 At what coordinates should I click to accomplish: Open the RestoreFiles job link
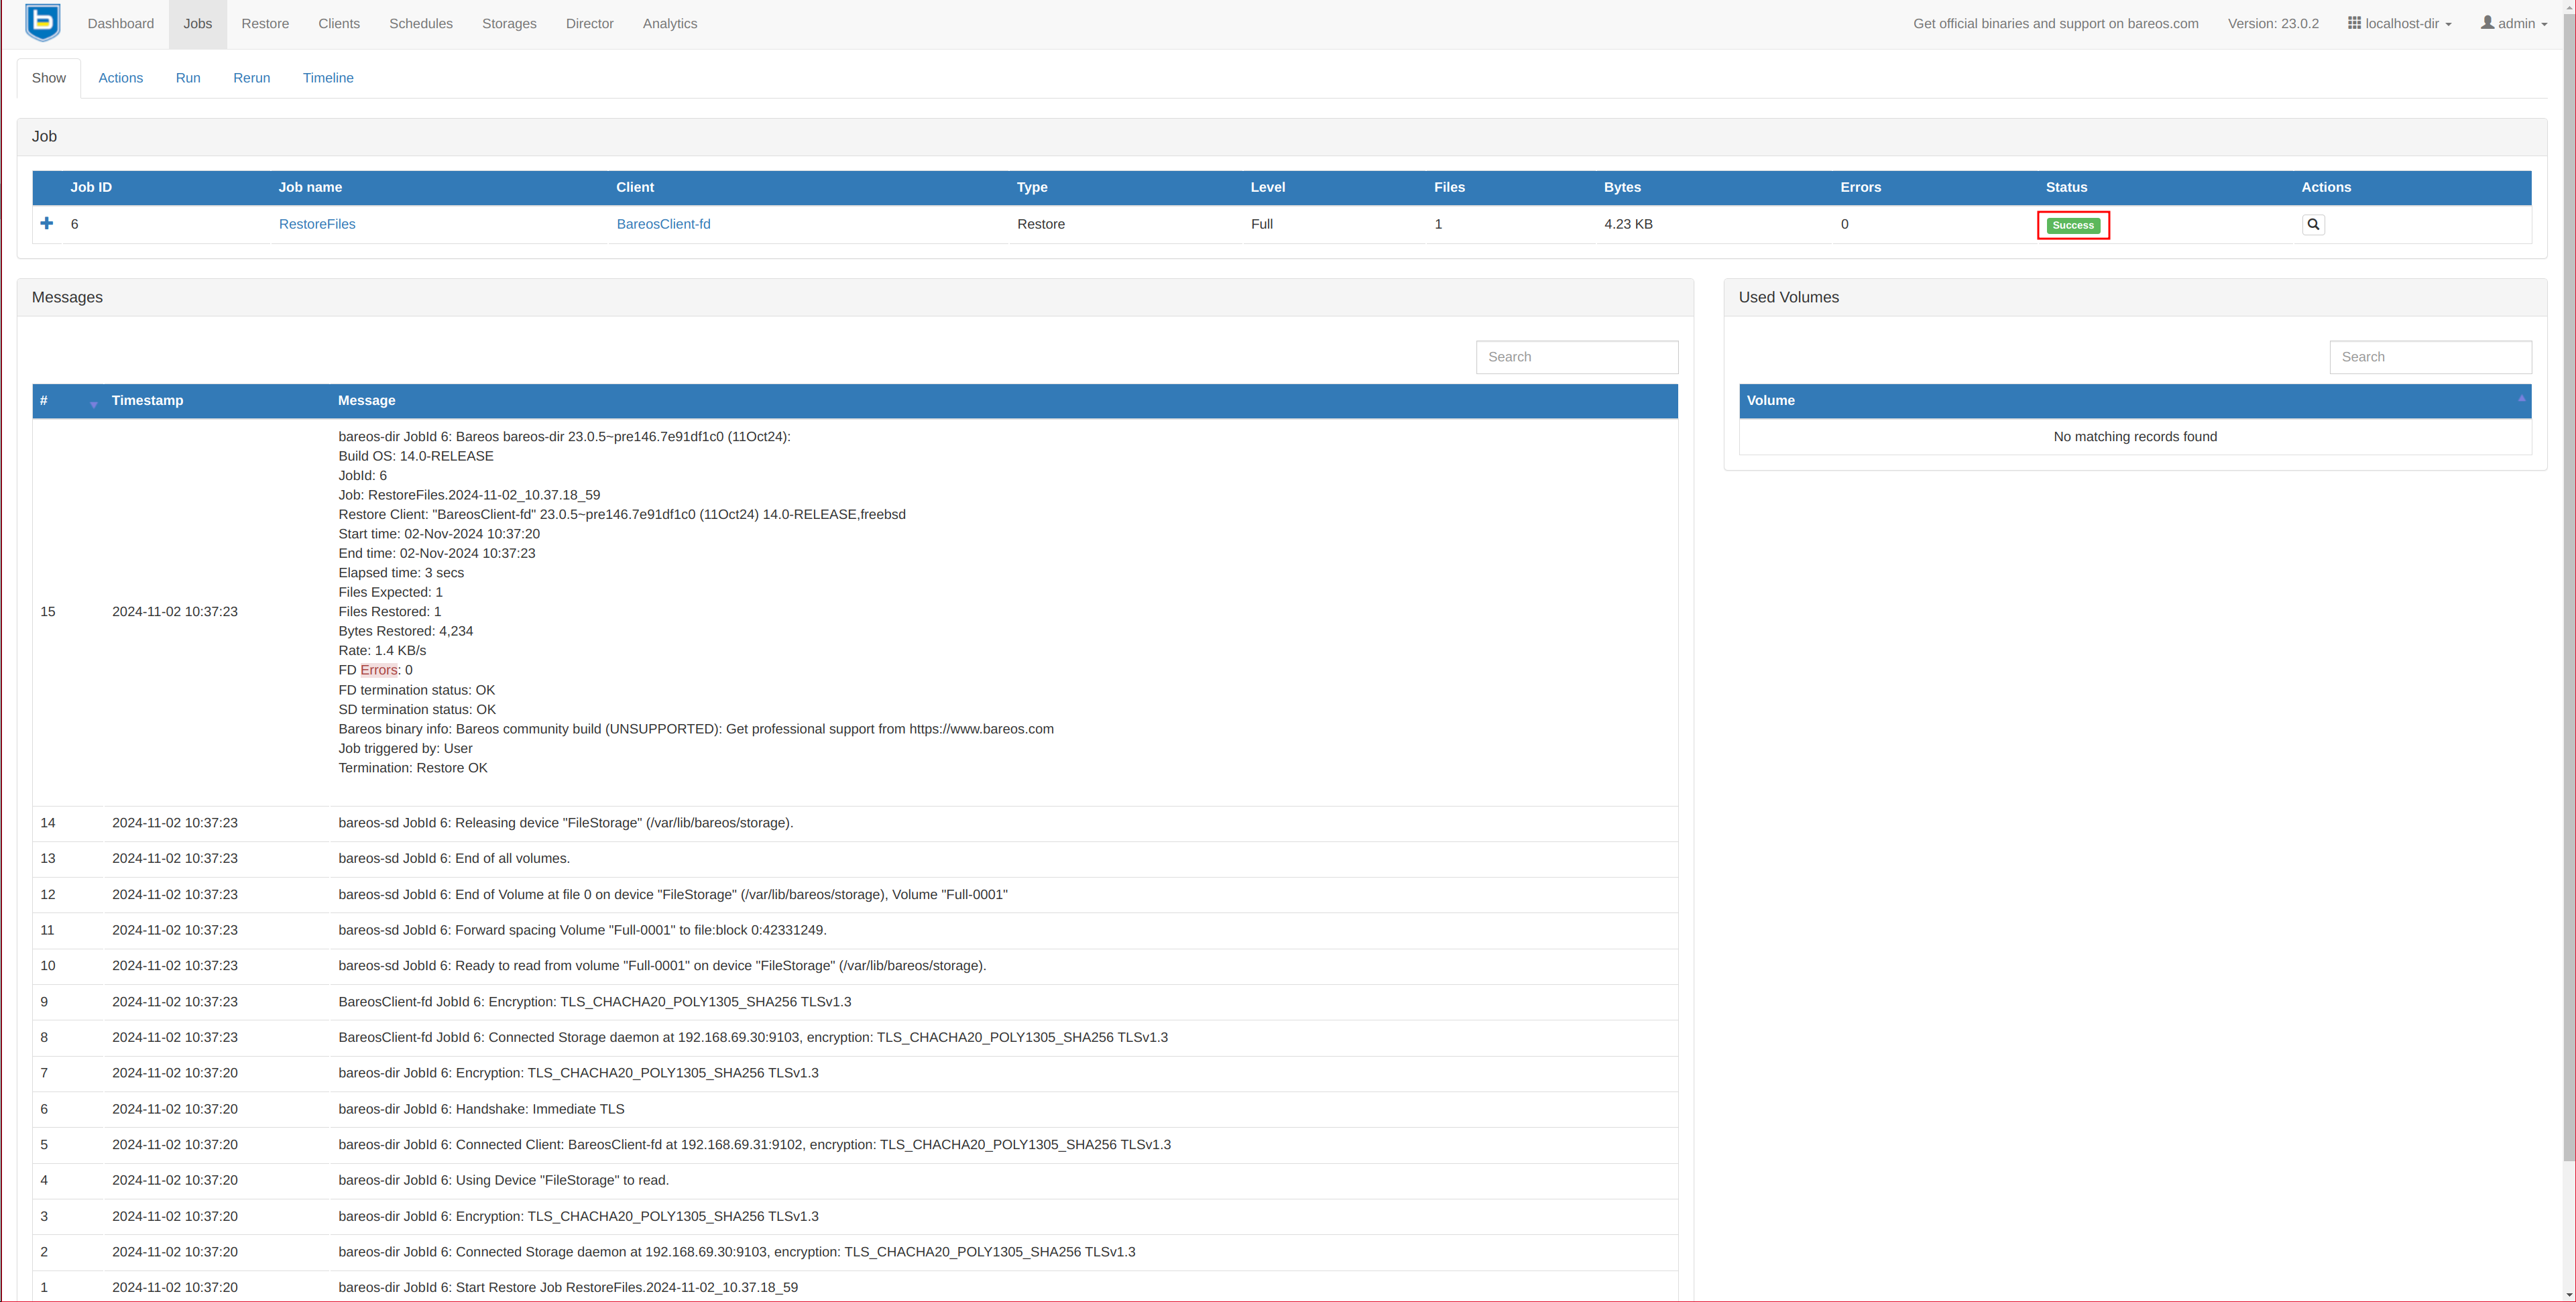point(317,224)
